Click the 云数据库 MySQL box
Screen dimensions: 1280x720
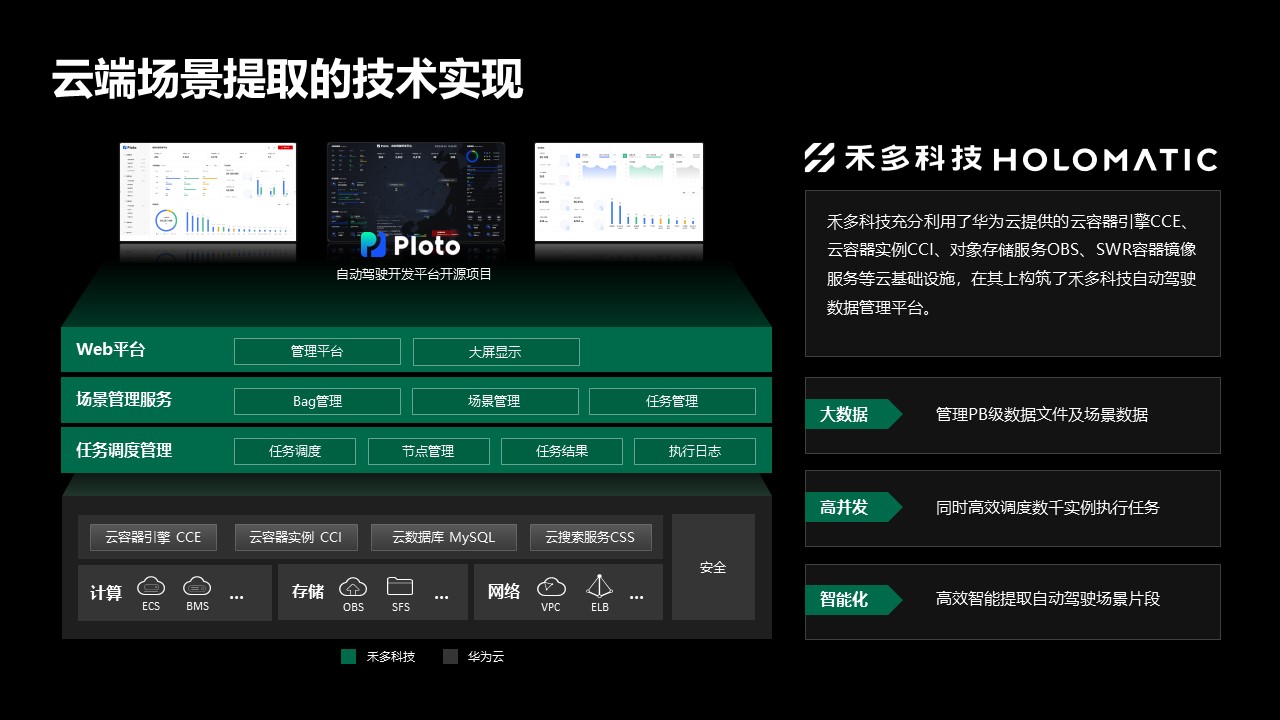click(444, 537)
